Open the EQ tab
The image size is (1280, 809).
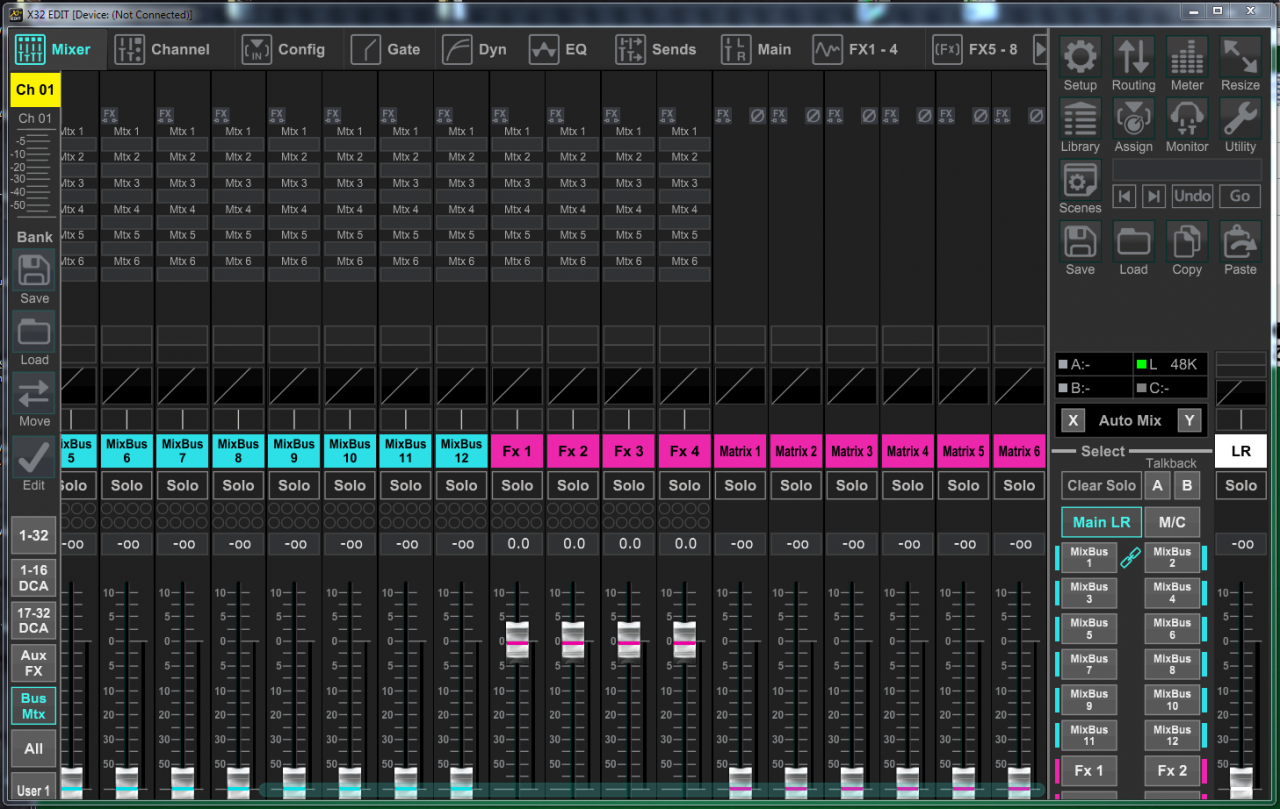point(558,50)
